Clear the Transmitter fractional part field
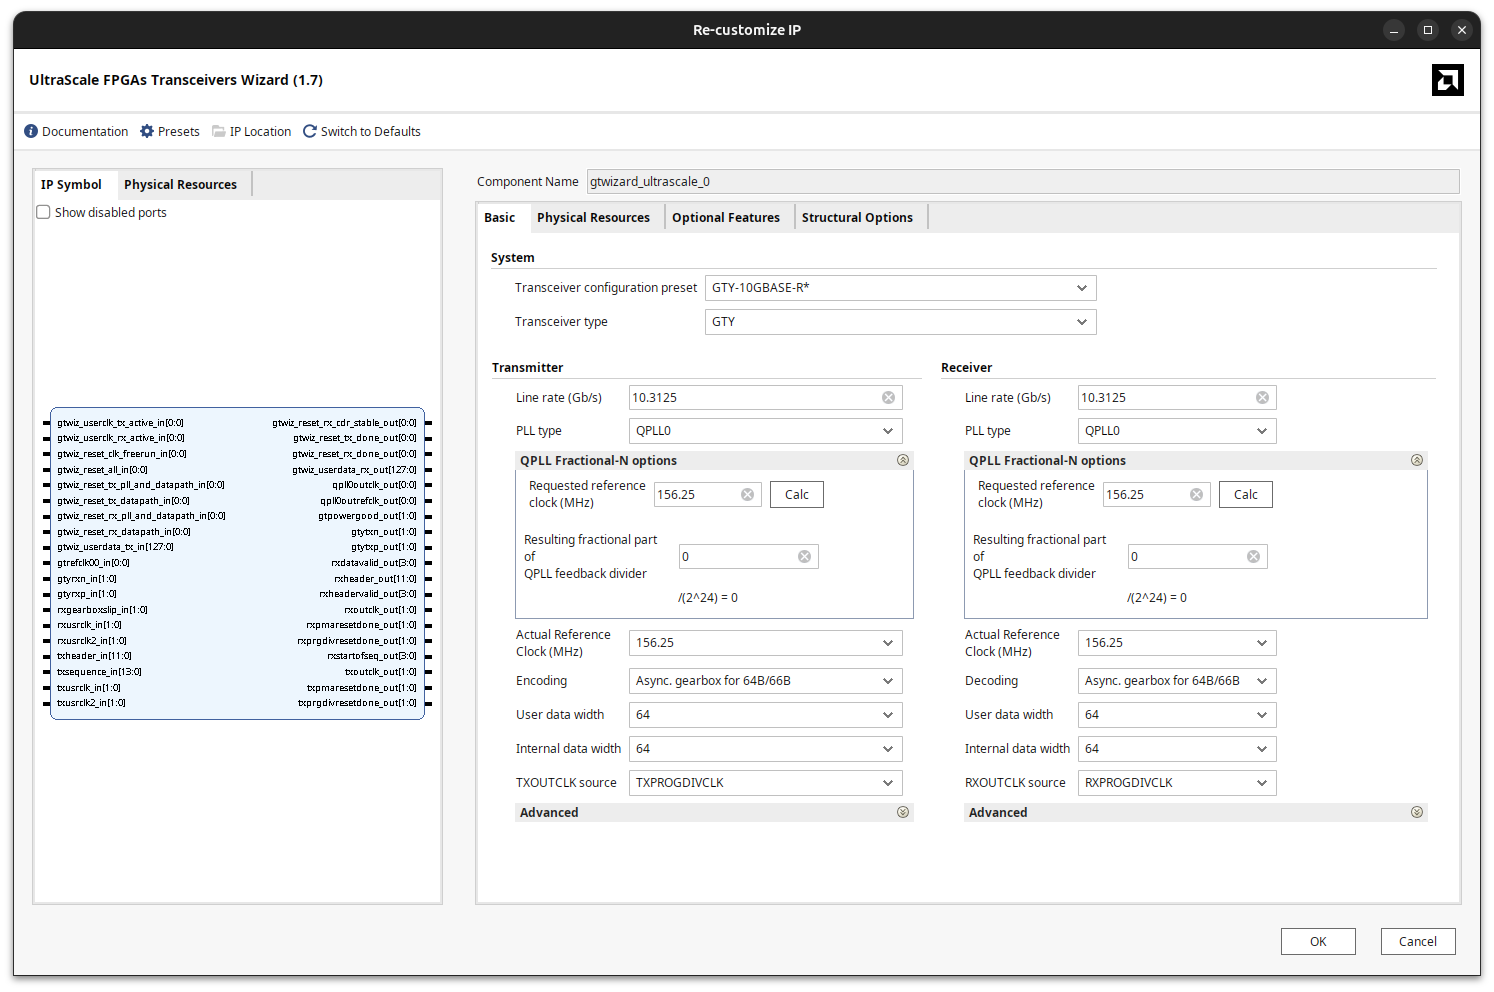 pyautogui.click(x=804, y=556)
